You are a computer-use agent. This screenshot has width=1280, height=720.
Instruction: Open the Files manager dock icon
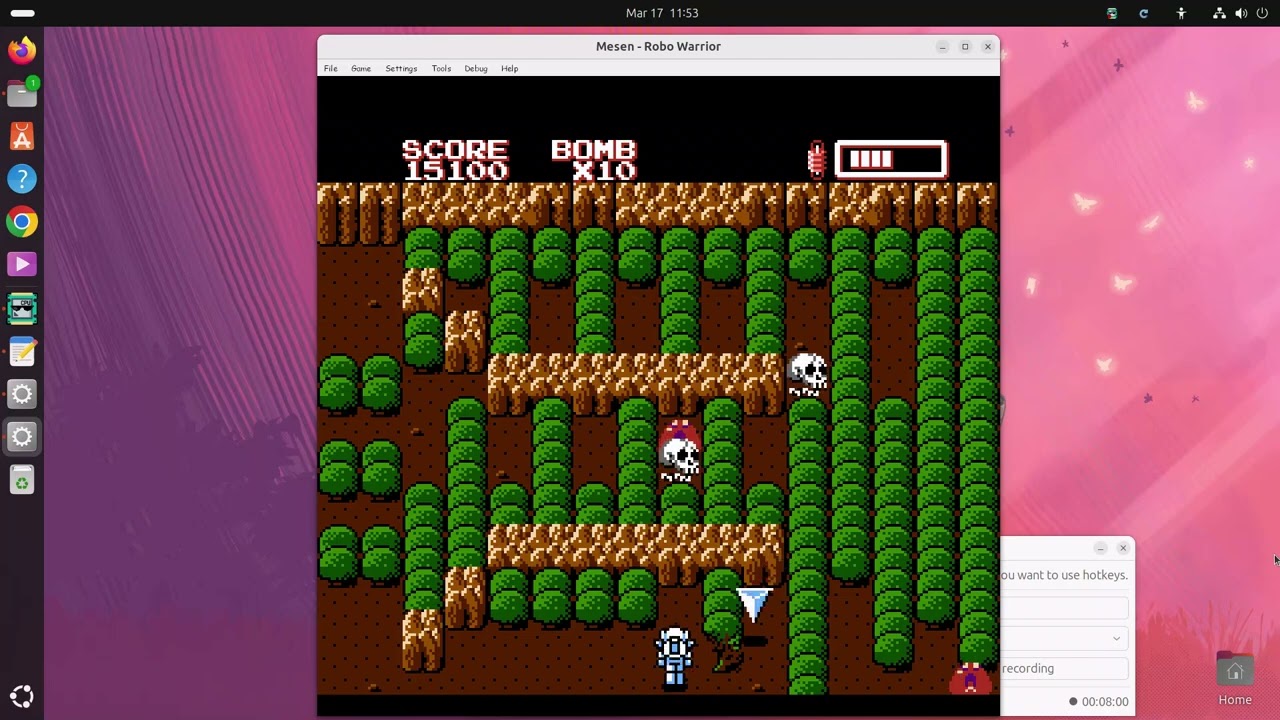click(x=22, y=93)
